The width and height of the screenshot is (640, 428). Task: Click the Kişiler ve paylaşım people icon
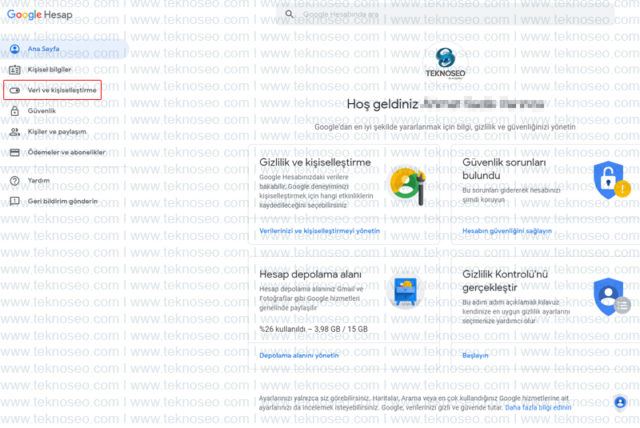coord(15,132)
